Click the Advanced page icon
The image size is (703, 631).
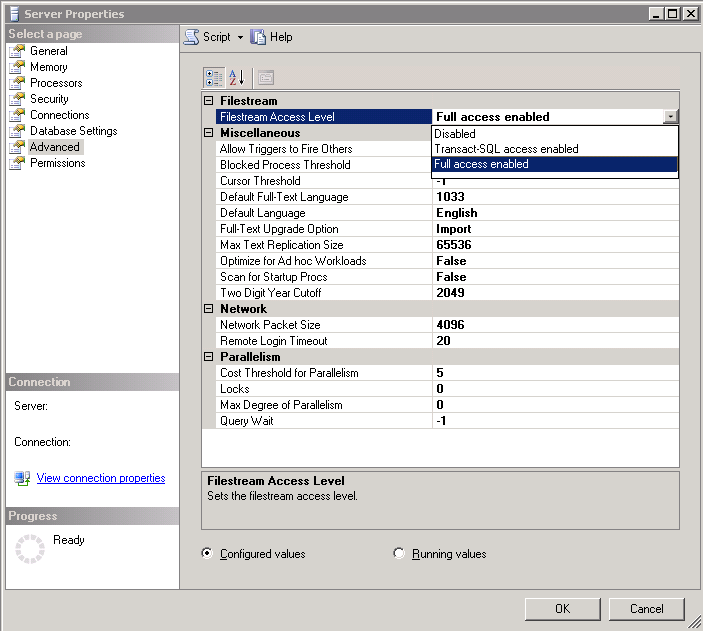coord(17,147)
